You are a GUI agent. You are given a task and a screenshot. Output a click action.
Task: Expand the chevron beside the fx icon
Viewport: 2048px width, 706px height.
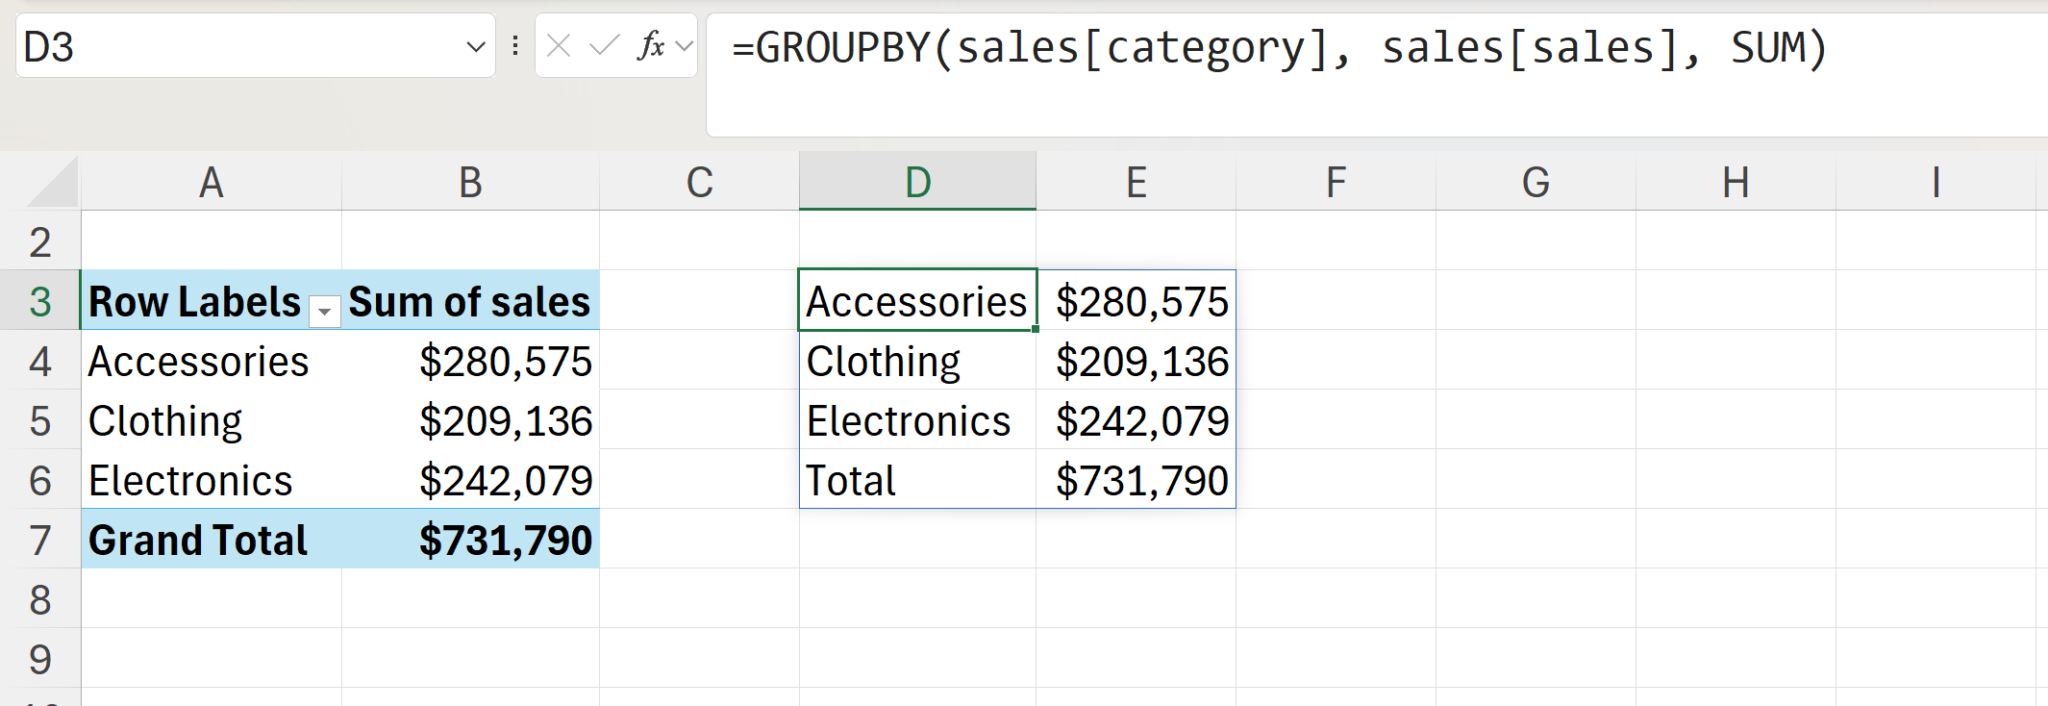[x=685, y=46]
